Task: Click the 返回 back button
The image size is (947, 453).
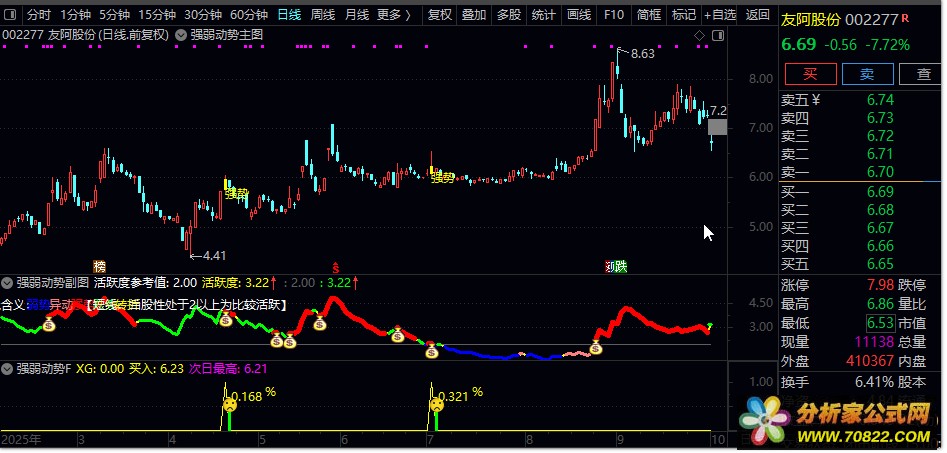Action: point(757,14)
